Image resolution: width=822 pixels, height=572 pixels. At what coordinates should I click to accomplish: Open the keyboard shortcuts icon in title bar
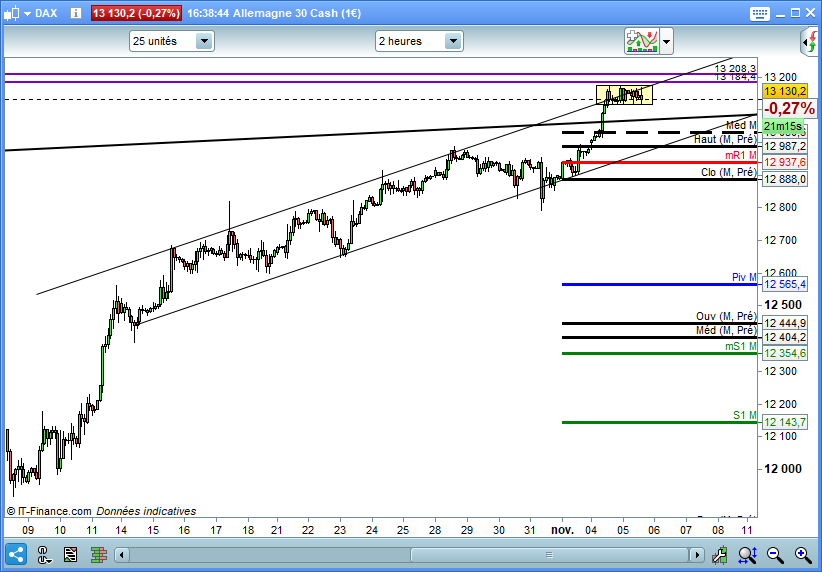coord(760,13)
